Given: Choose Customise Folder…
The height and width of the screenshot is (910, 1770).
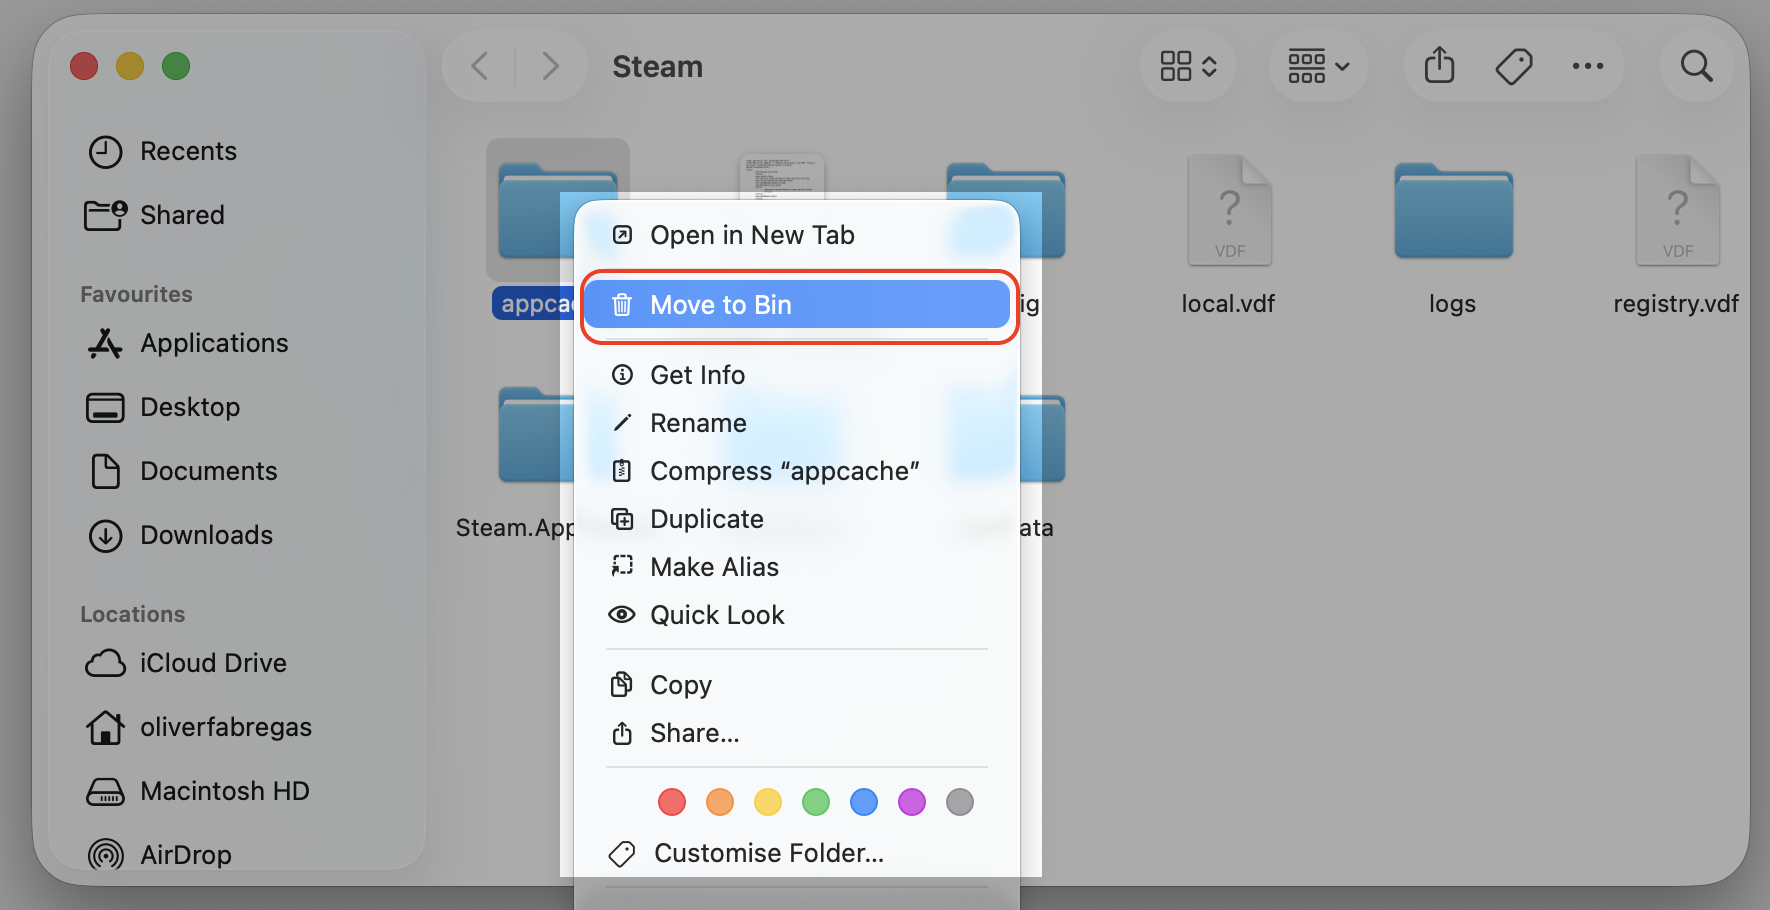Looking at the screenshot, I should (797, 853).
